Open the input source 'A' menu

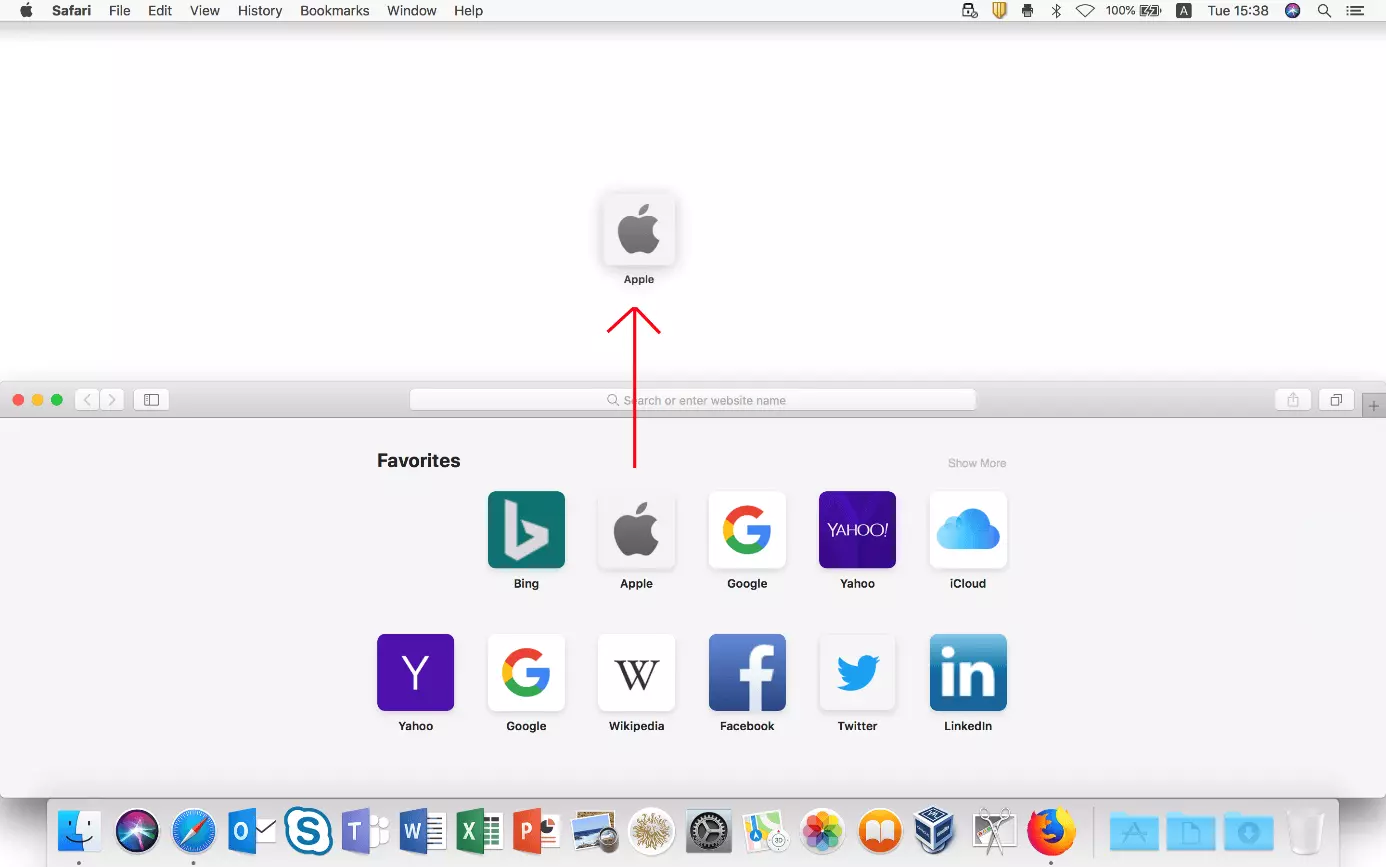coord(1184,11)
